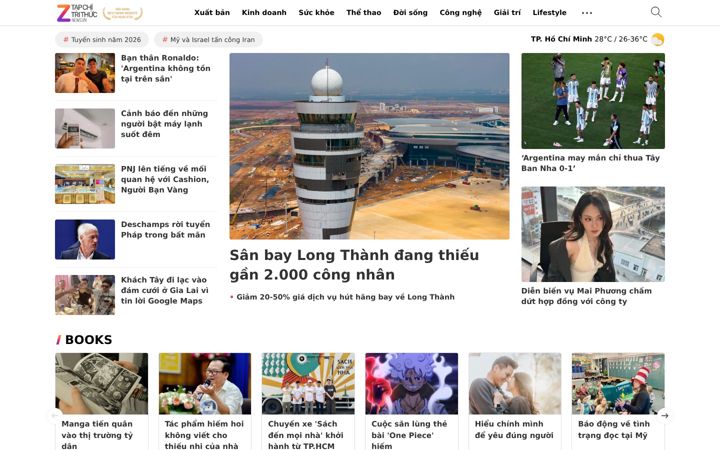This screenshot has height=450, width=720.
Task: Read the máy lạnh suốt đêm warning article
Action: pos(164,124)
